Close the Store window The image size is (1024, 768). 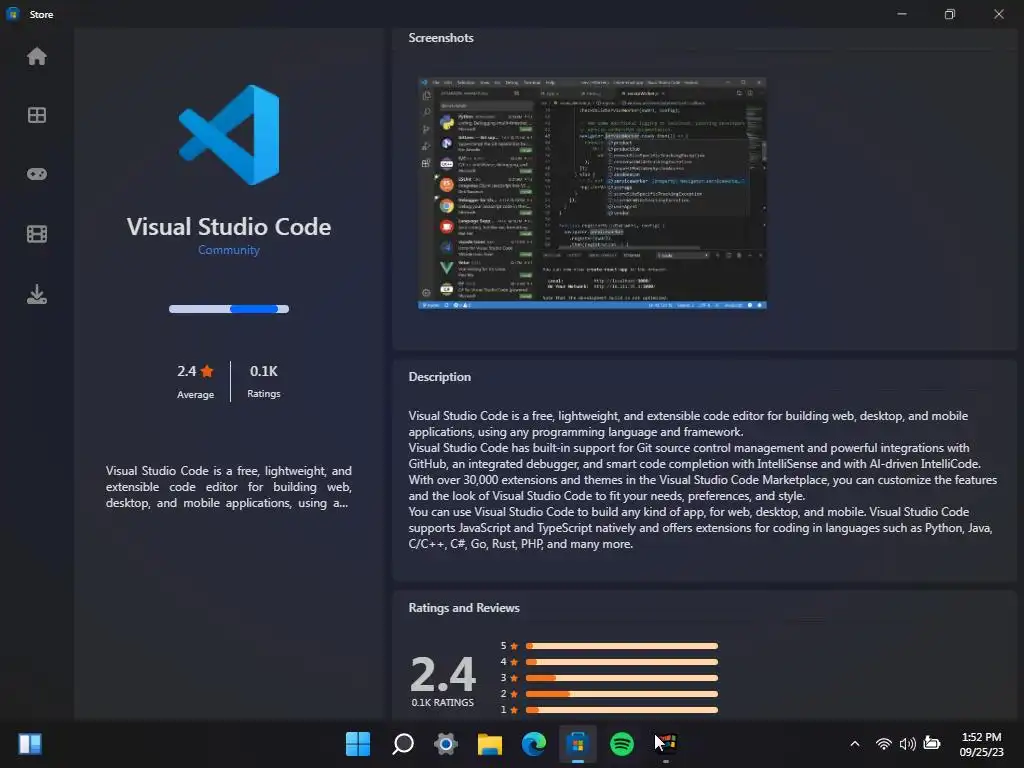(999, 14)
